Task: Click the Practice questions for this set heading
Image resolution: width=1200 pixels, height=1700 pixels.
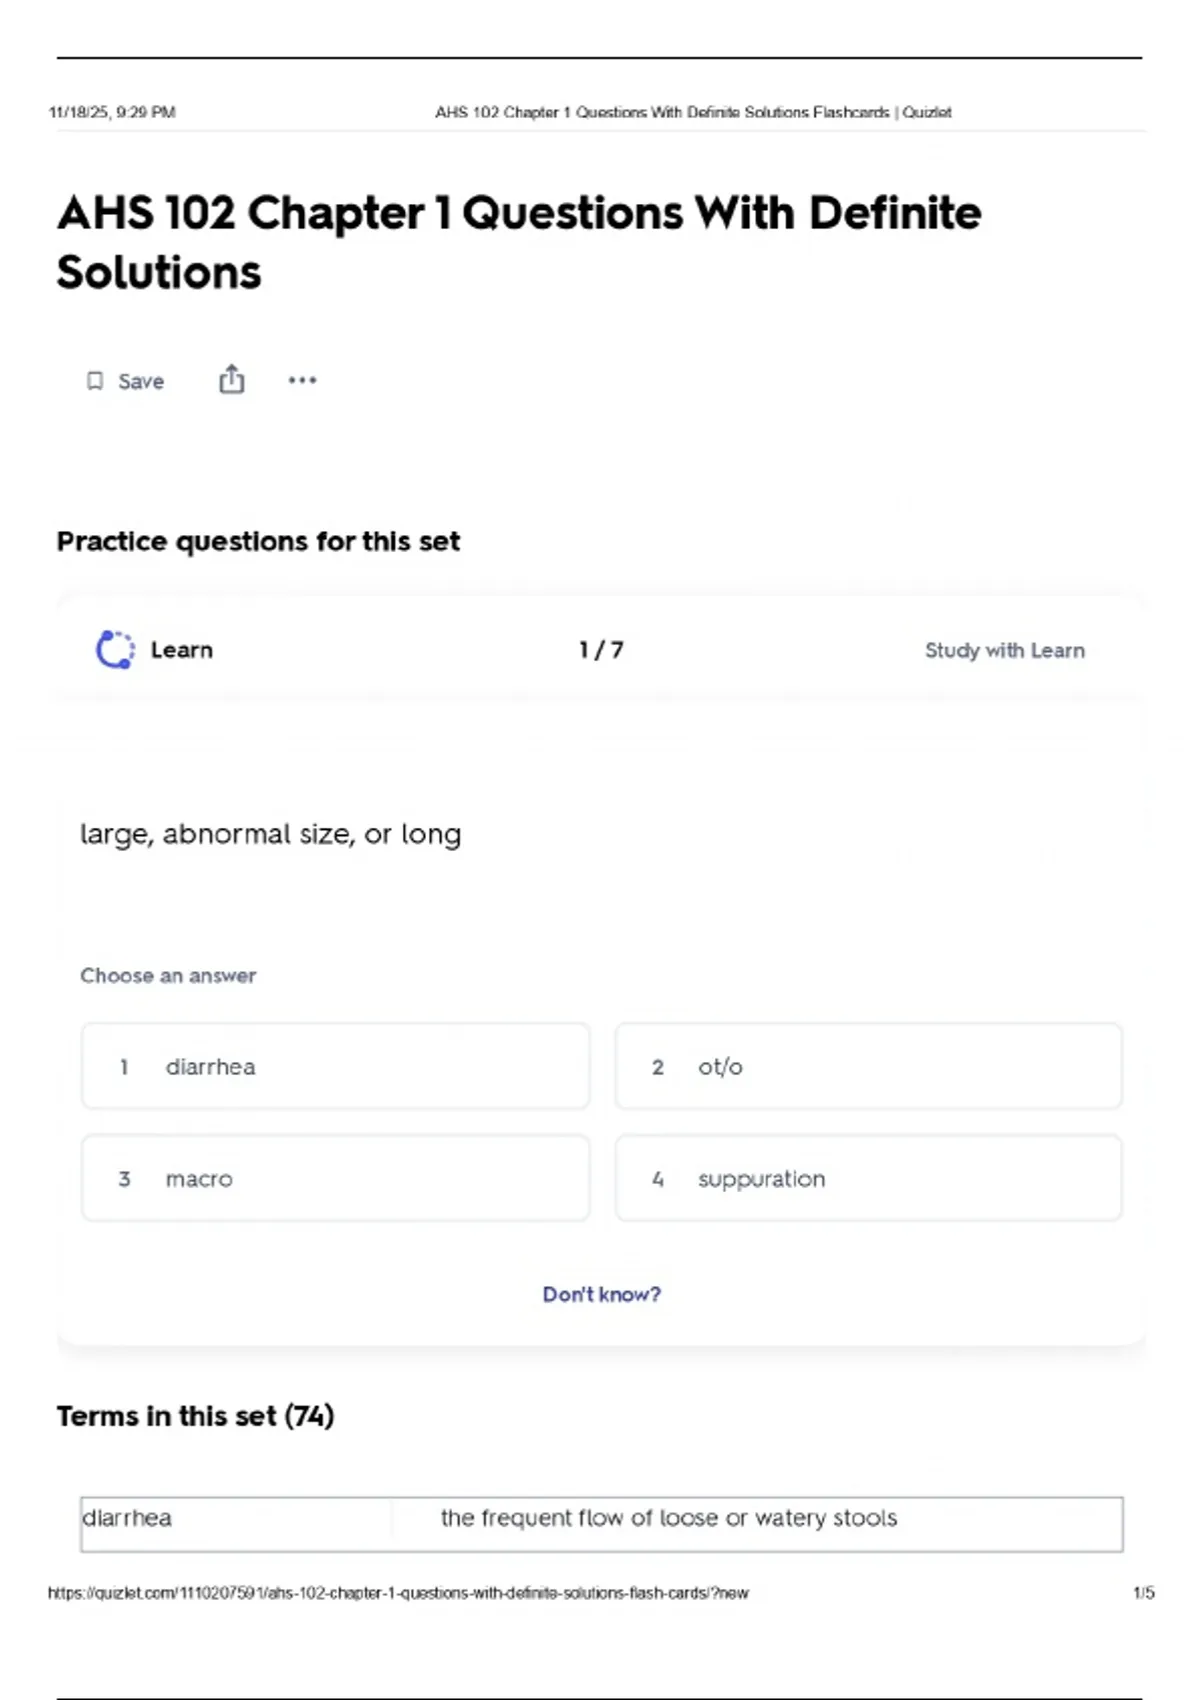Action: 258,542
